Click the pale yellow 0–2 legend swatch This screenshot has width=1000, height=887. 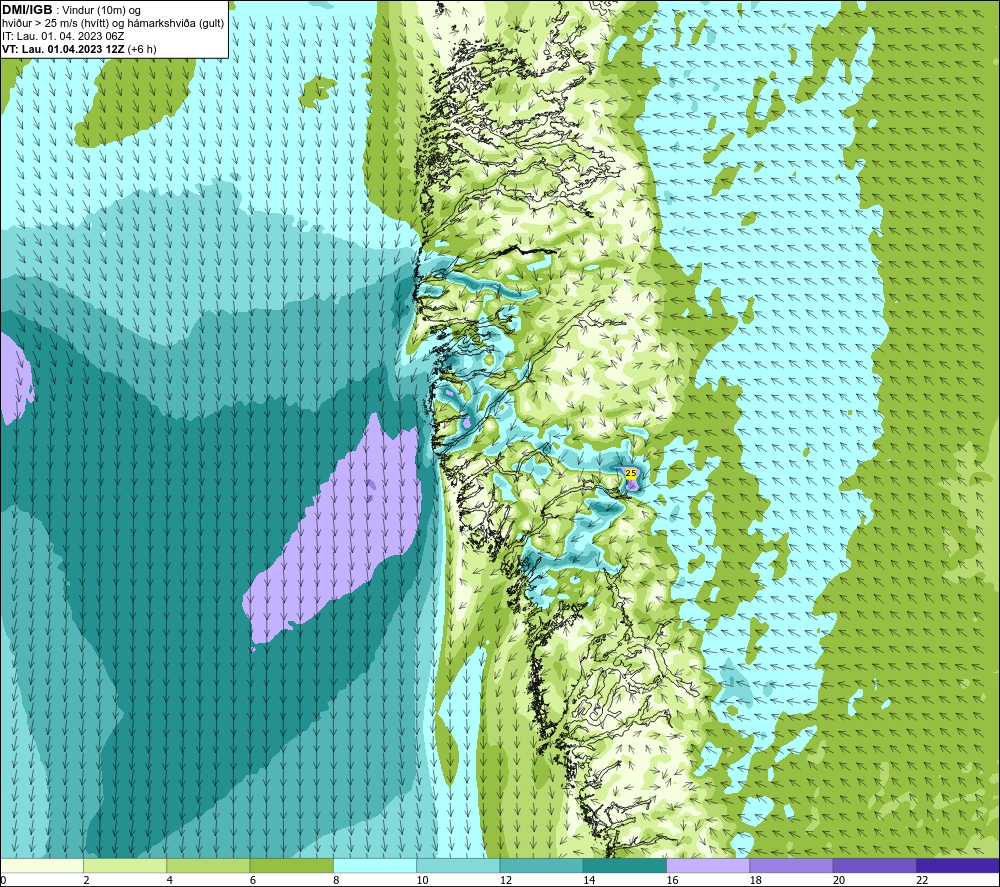(42, 865)
